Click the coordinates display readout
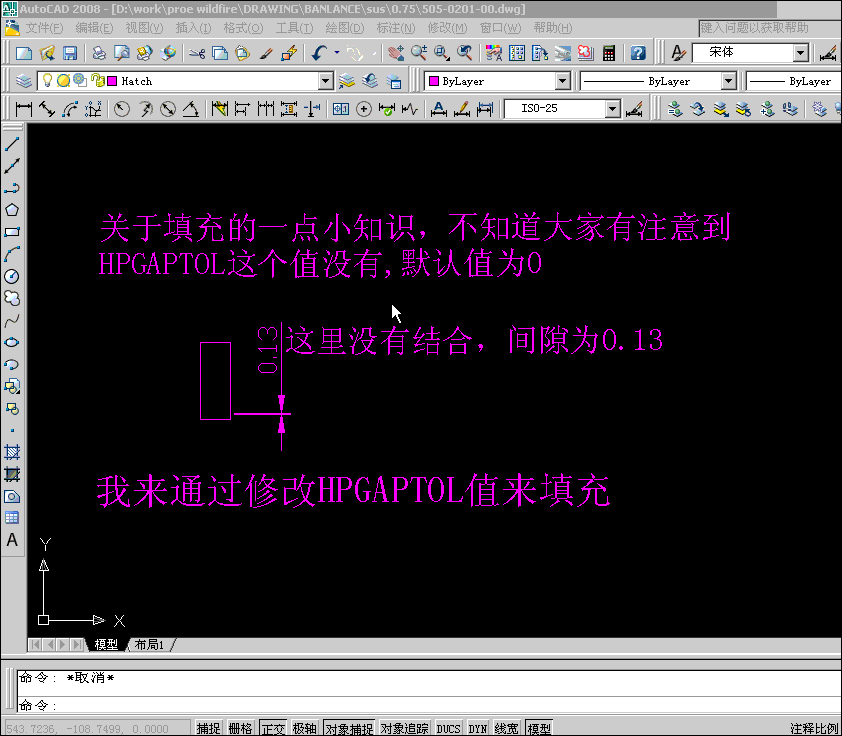842x736 pixels. point(96,728)
